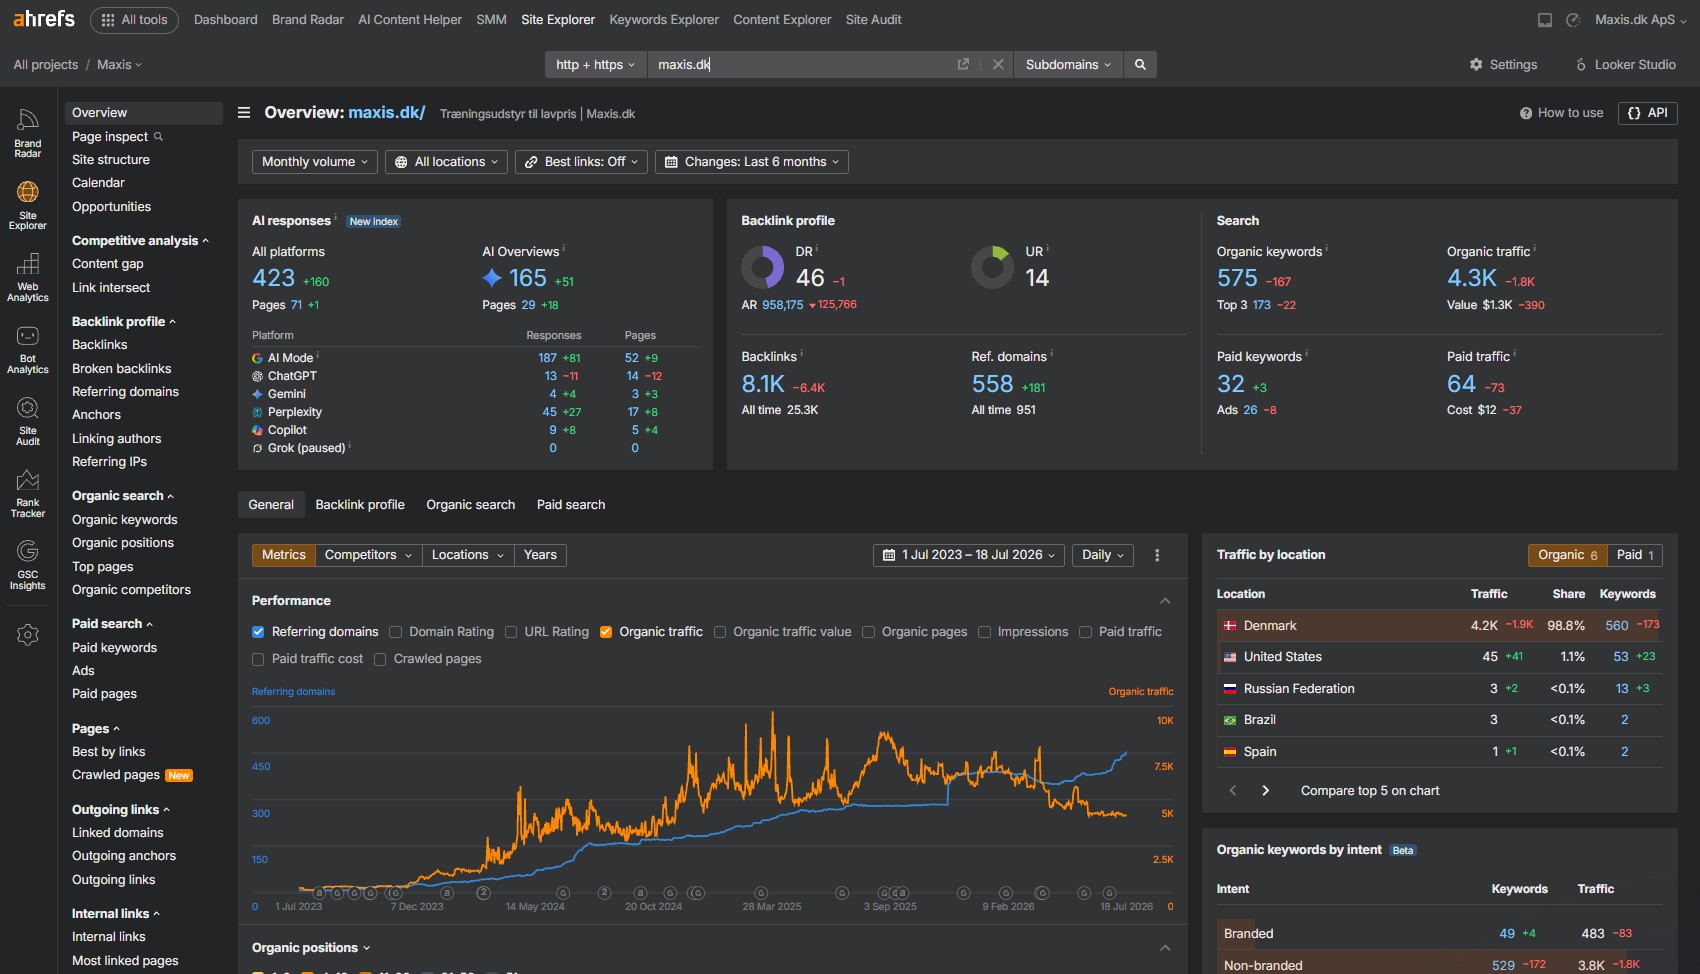
Task: Go to previous traffic locations page
Action: click(x=1233, y=790)
